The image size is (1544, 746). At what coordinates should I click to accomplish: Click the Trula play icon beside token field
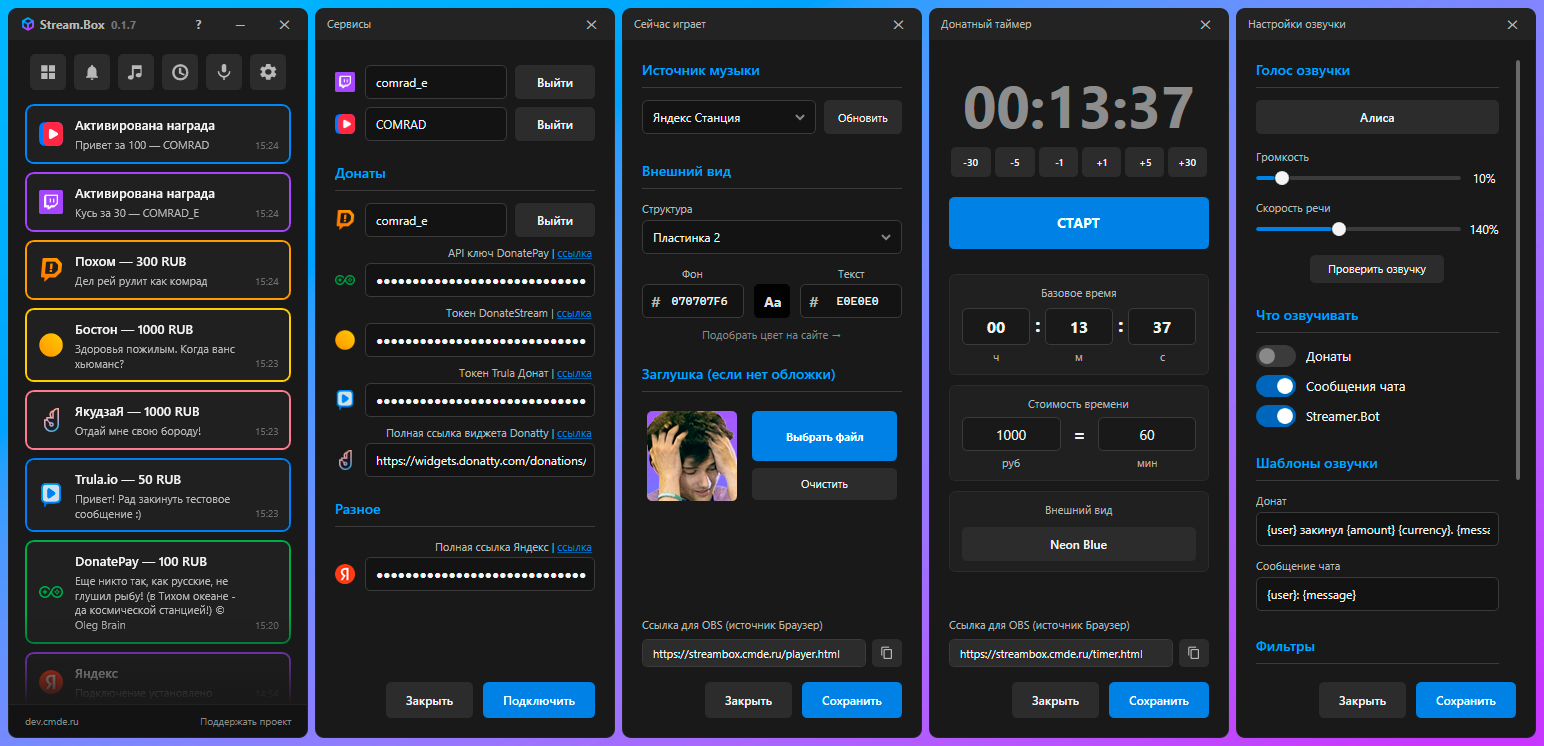point(345,399)
